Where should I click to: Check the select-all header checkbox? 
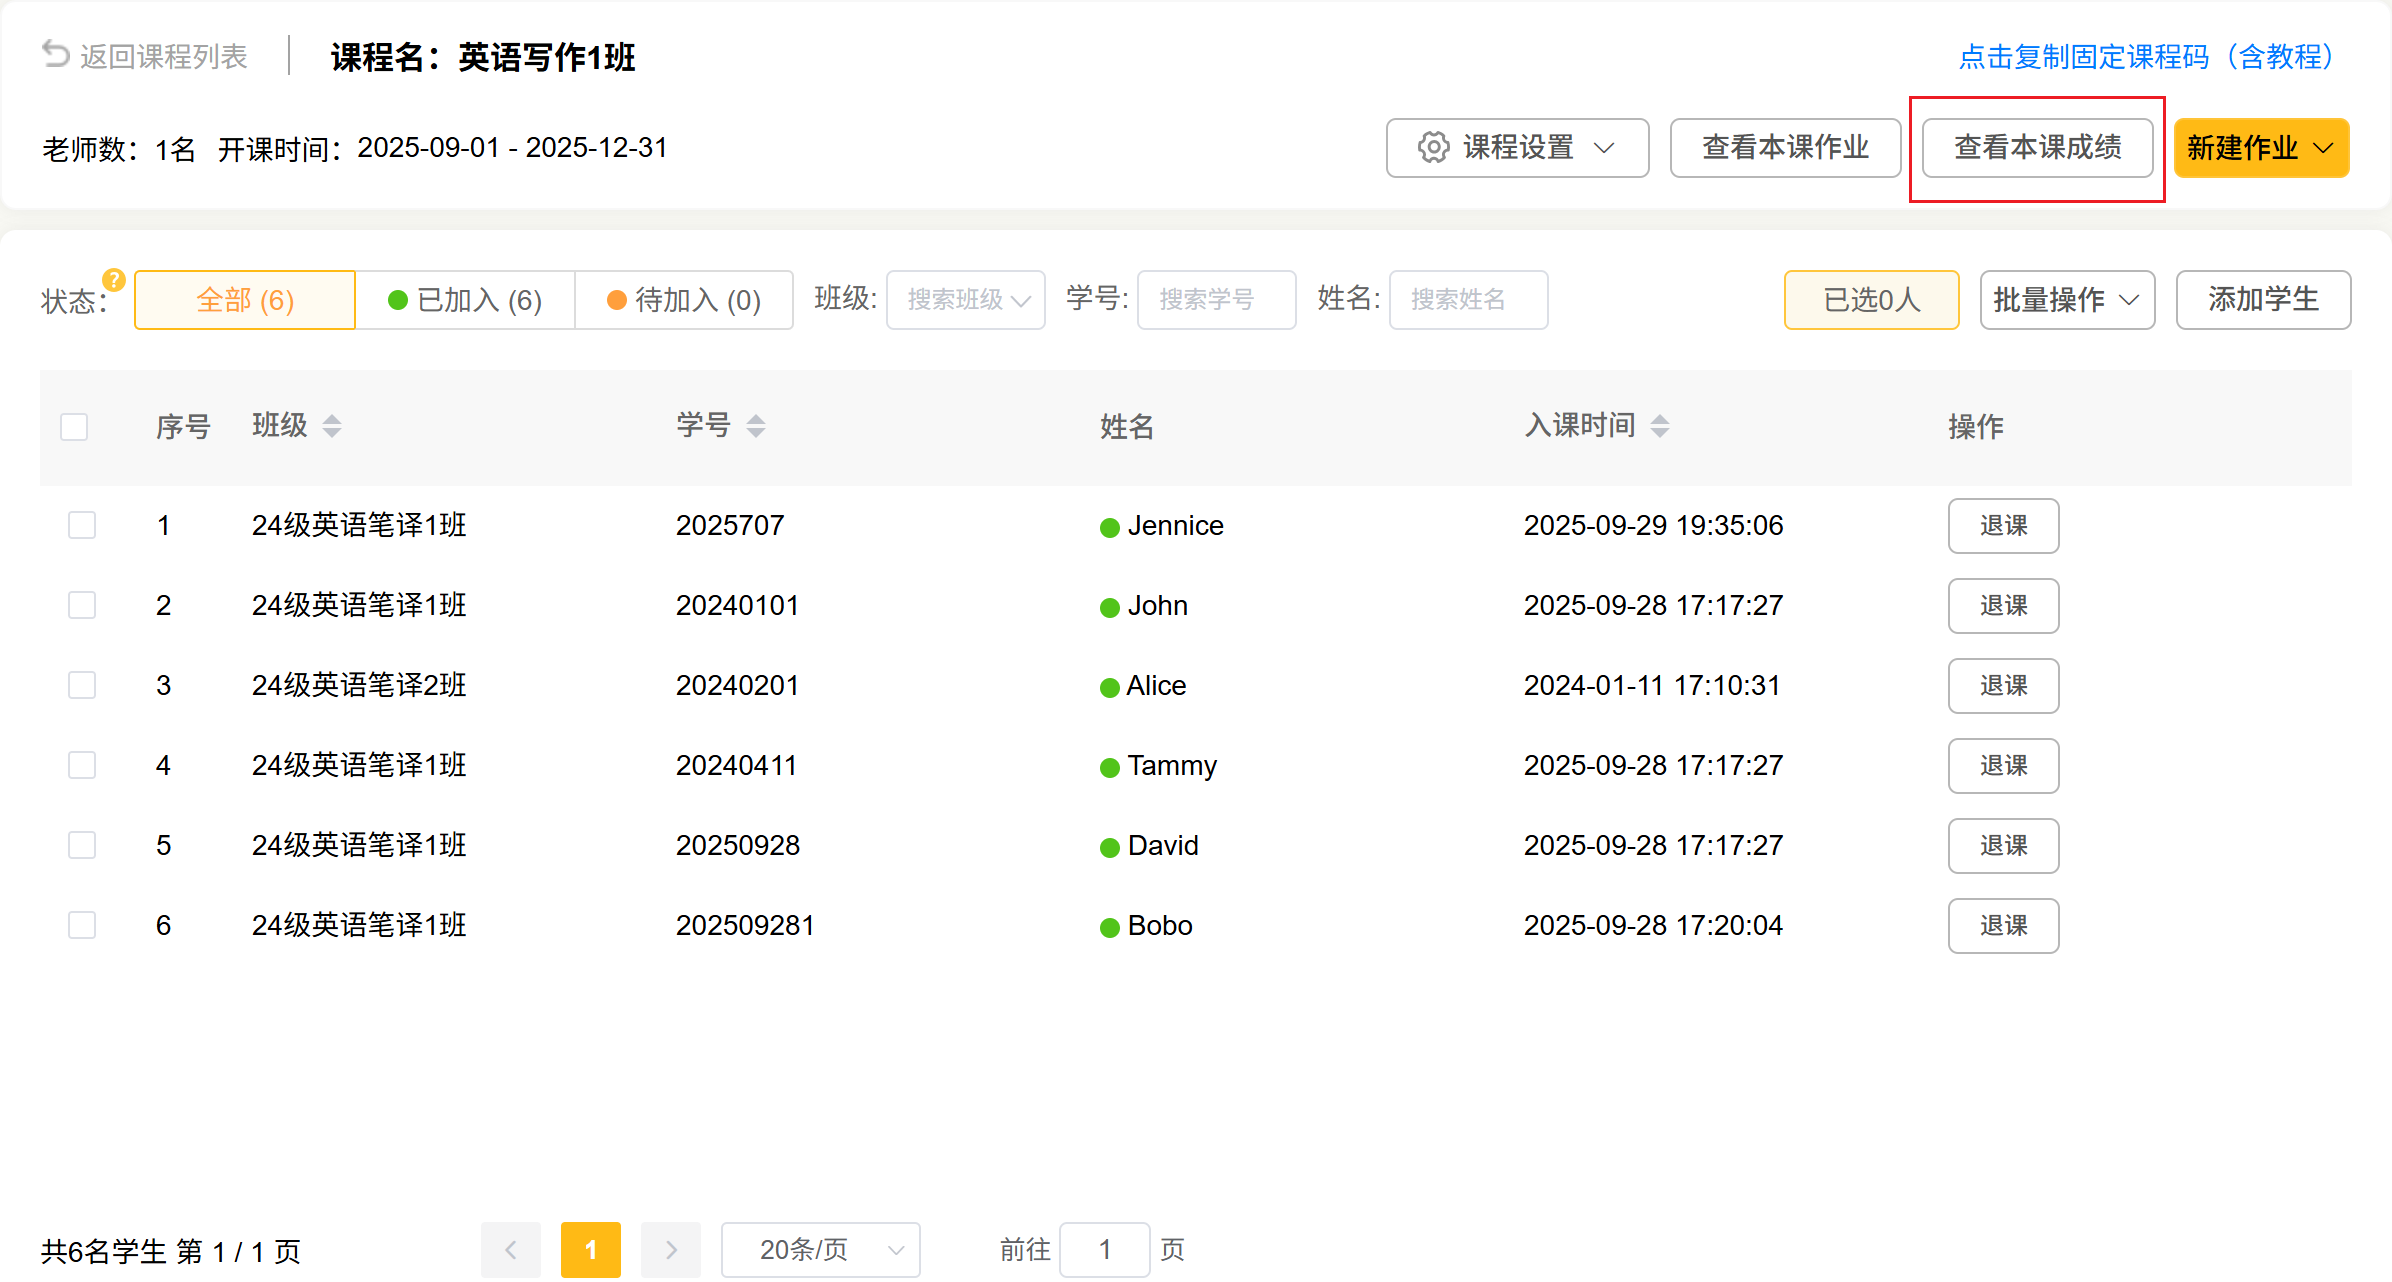pyautogui.click(x=74, y=427)
